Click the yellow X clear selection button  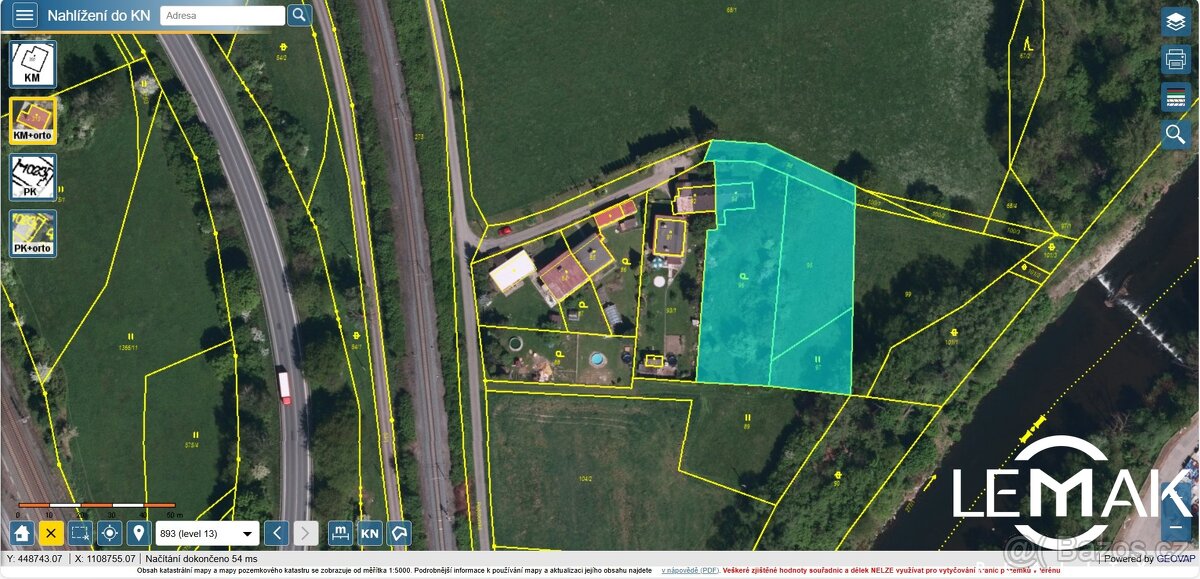pos(51,533)
